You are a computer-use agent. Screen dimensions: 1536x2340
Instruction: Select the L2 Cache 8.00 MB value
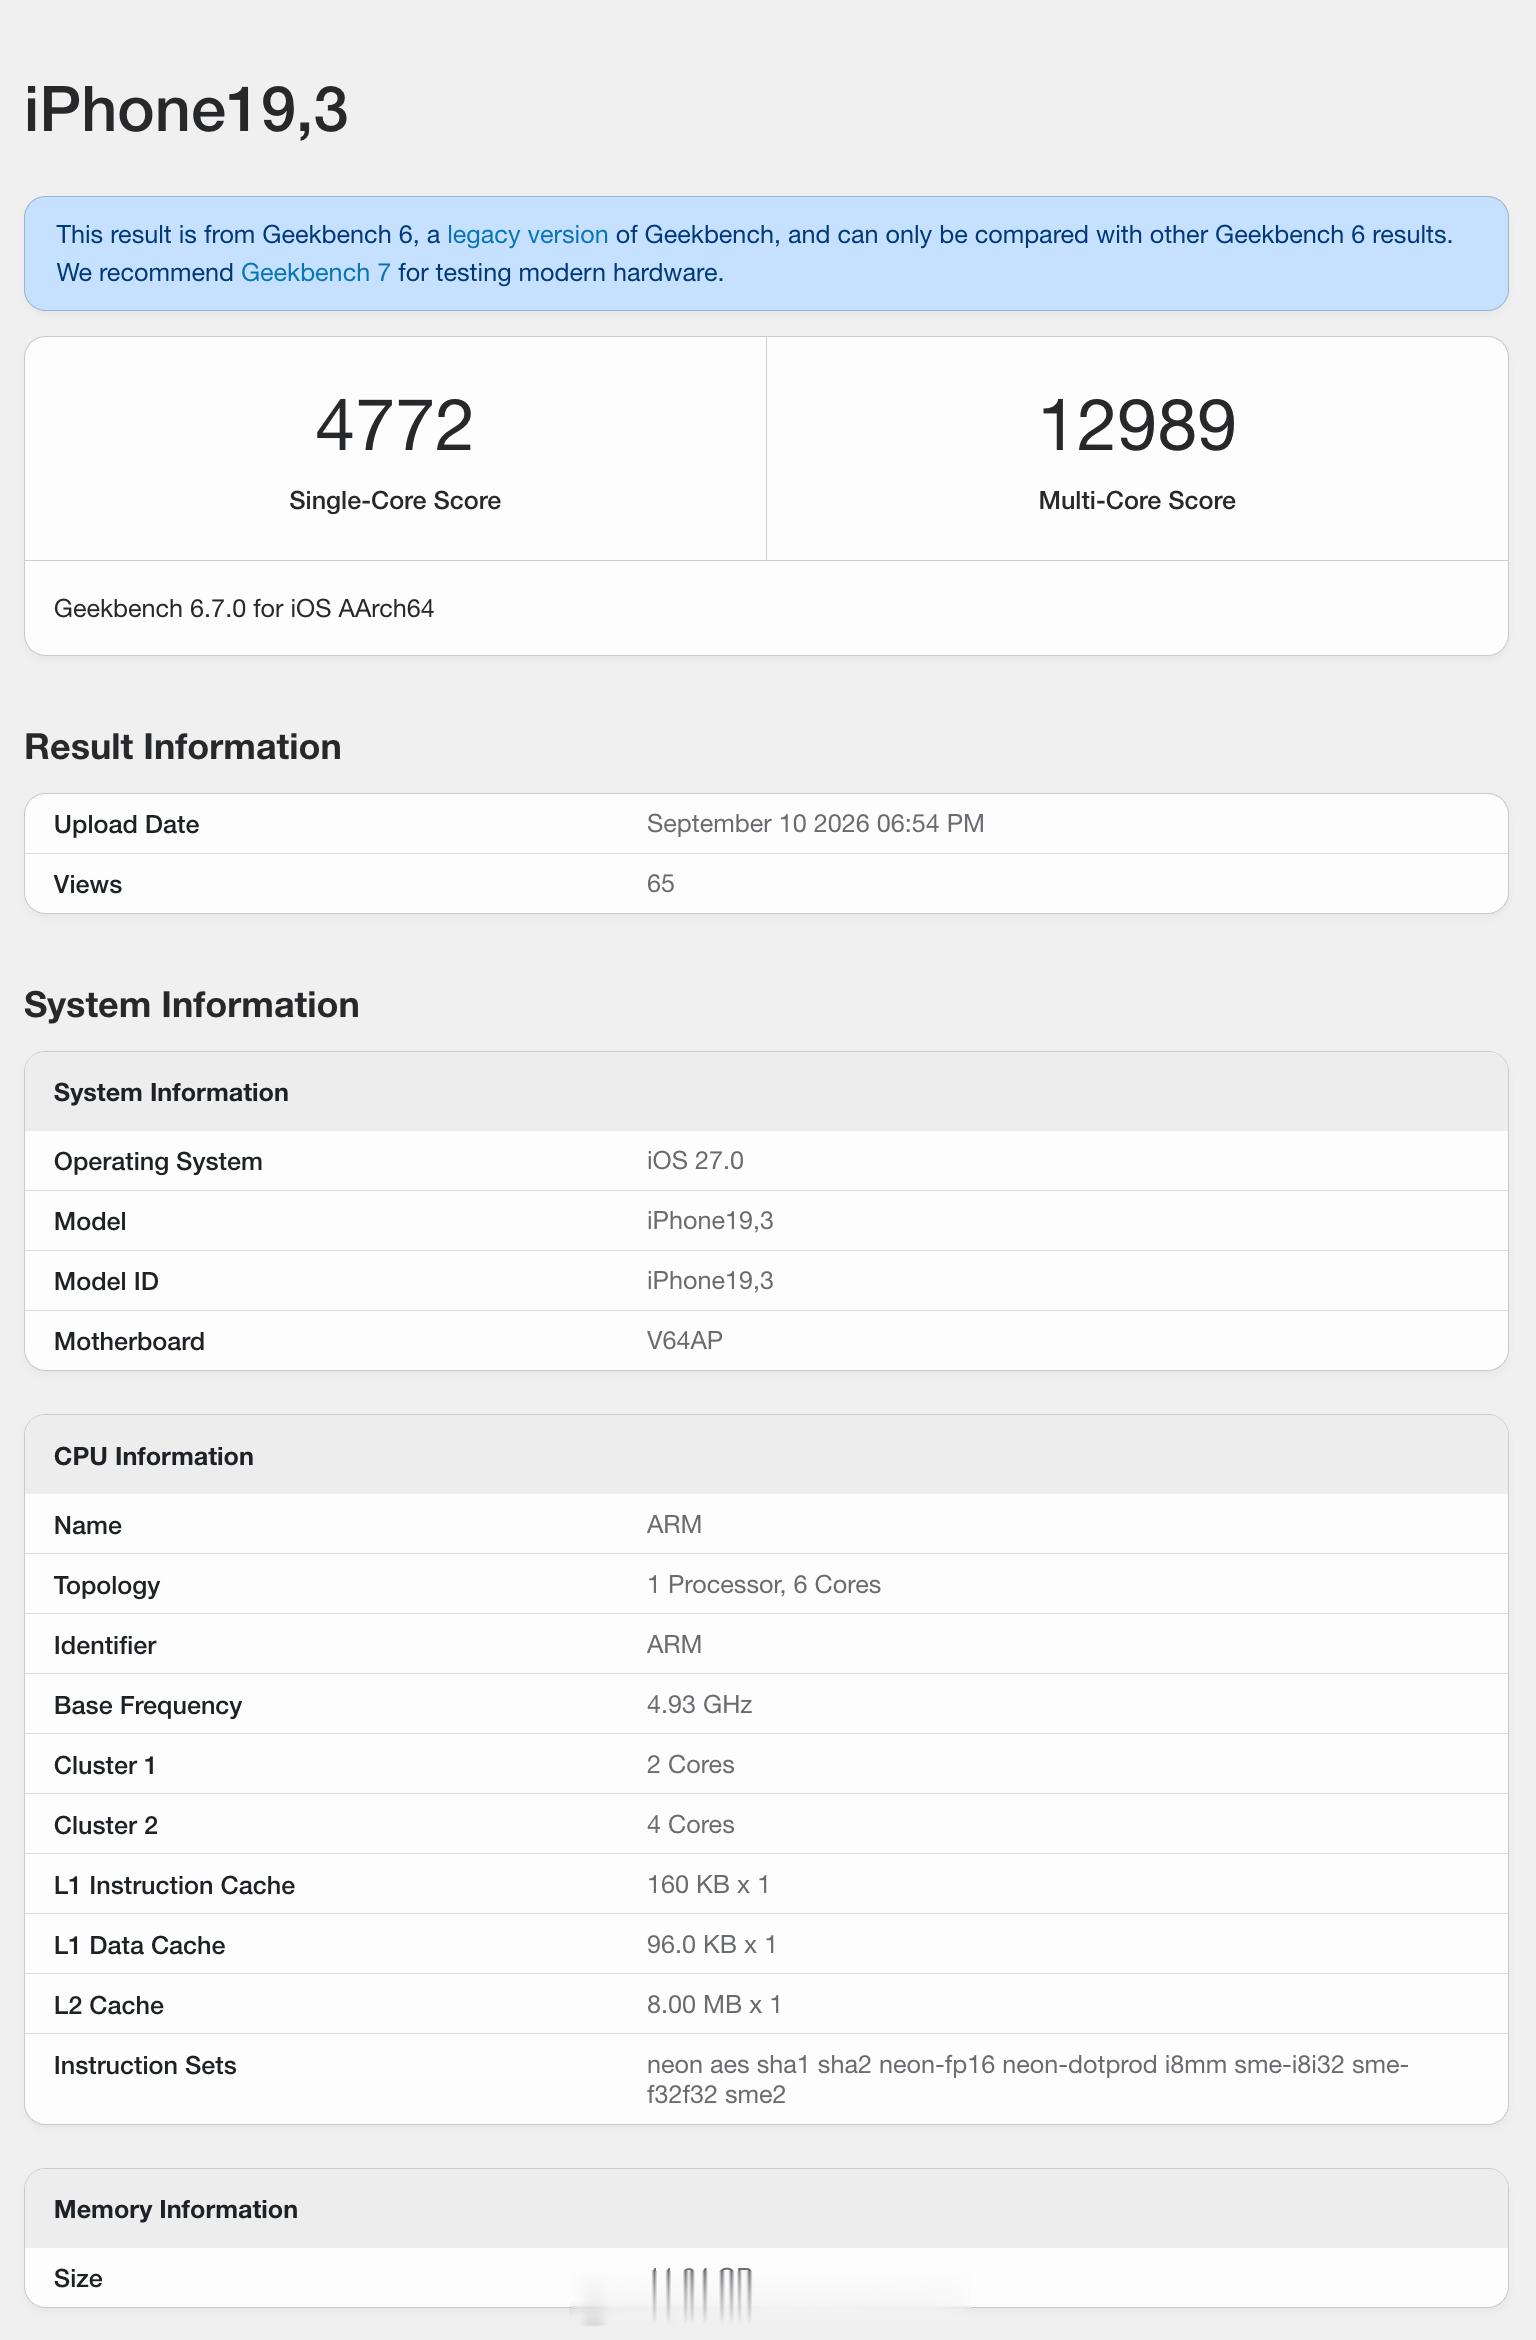pos(714,2005)
